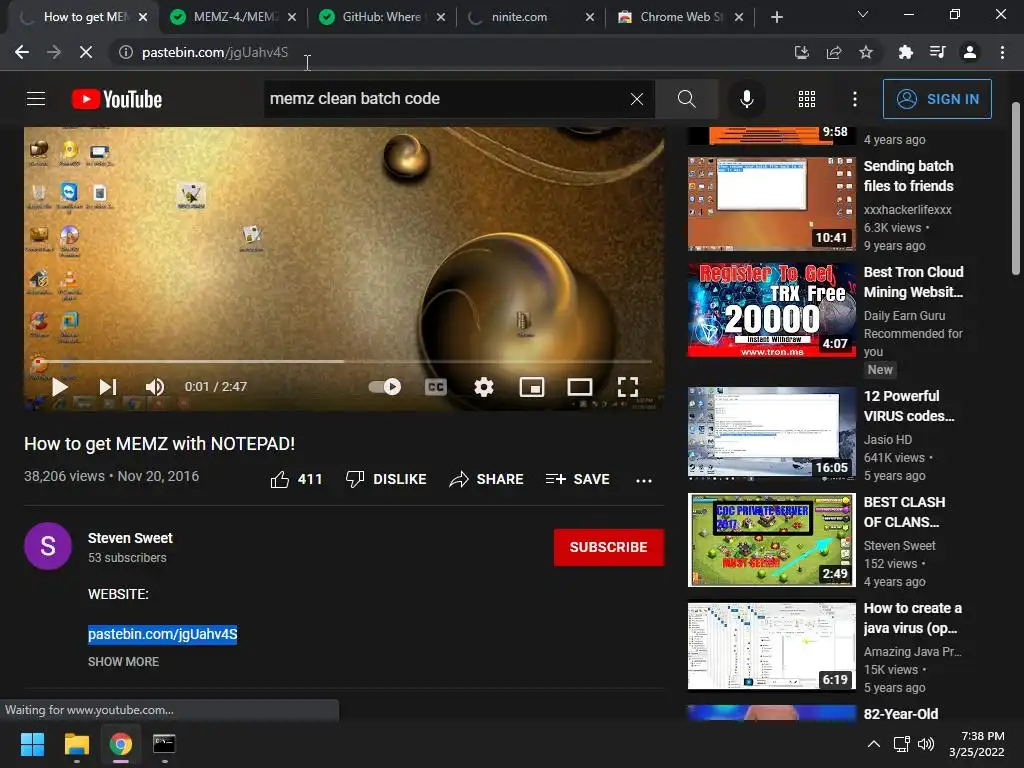Image resolution: width=1024 pixels, height=768 pixels.
Task: Show hidden system tray icons
Action: pos(873,744)
